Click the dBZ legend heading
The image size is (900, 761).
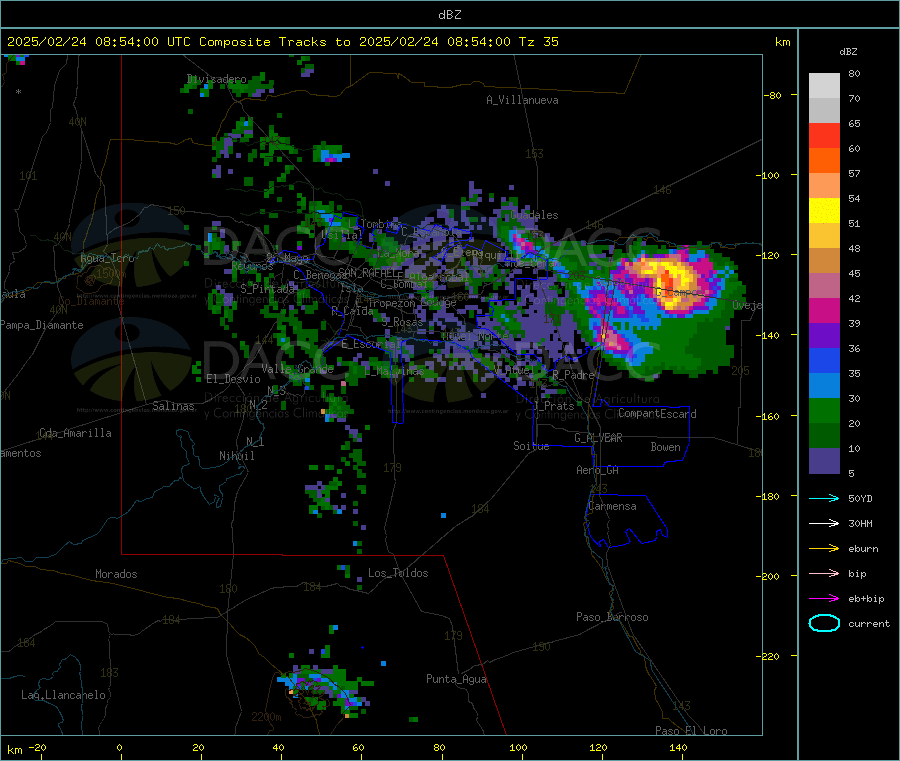[x=848, y=52]
